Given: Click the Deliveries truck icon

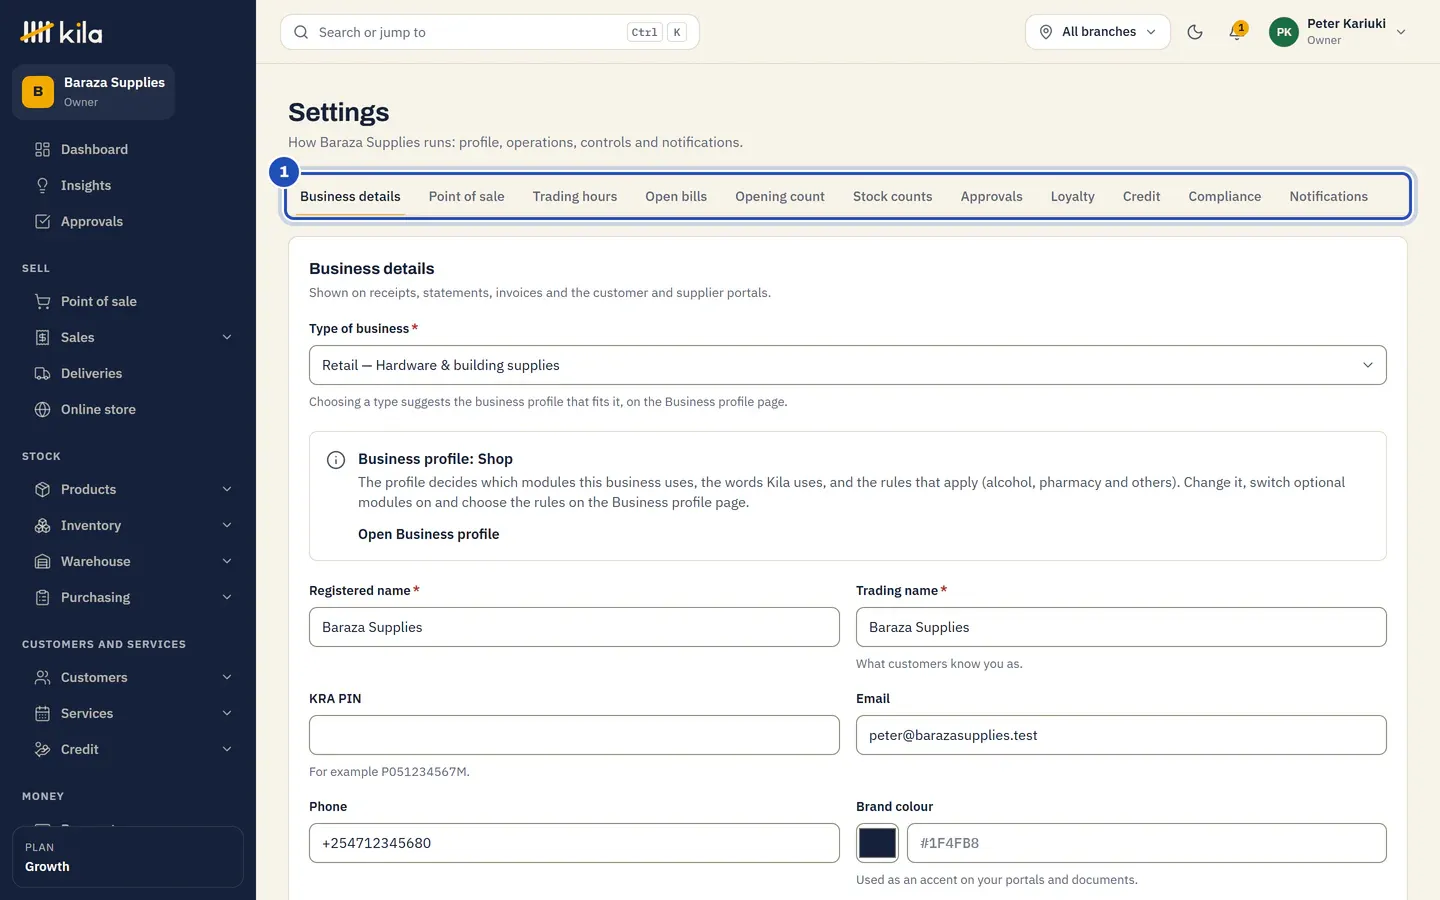Looking at the screenshot, I should coord(42,373).
